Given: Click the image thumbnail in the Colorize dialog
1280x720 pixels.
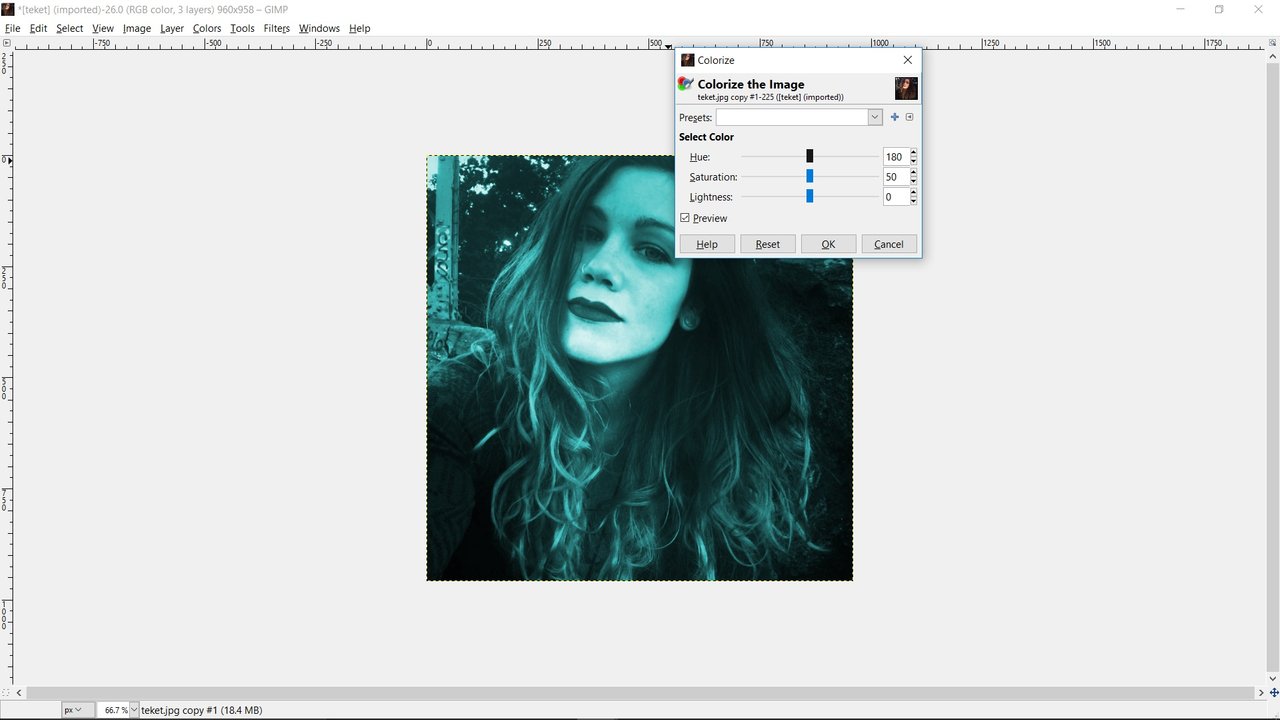Looking at the screenshot, I should [905, 88].
